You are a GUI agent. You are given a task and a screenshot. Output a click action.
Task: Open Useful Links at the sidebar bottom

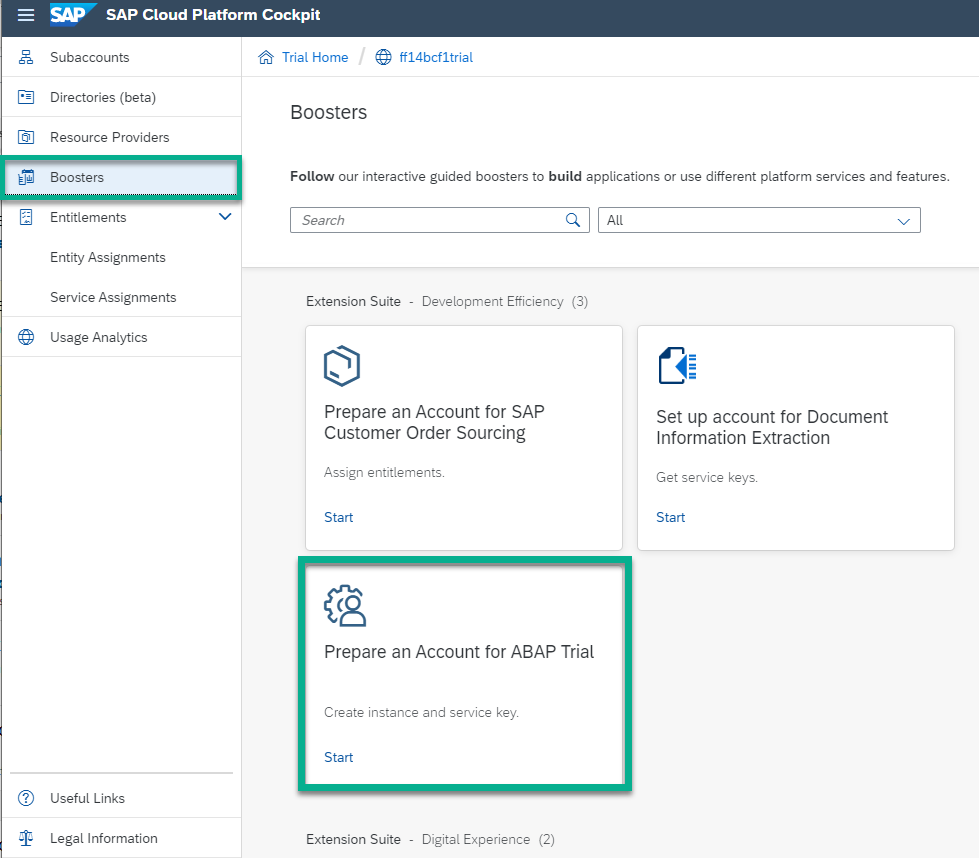click(x=121, y=798)
